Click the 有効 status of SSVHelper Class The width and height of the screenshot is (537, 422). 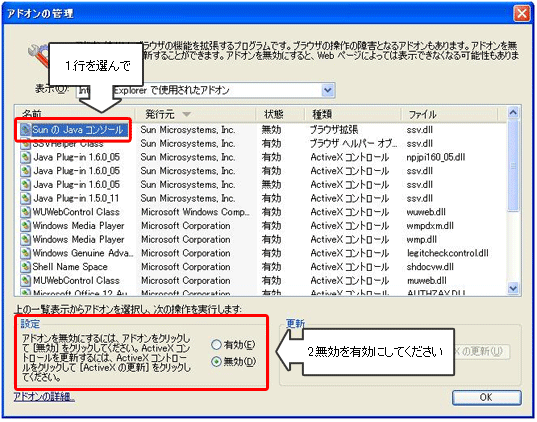271,144
